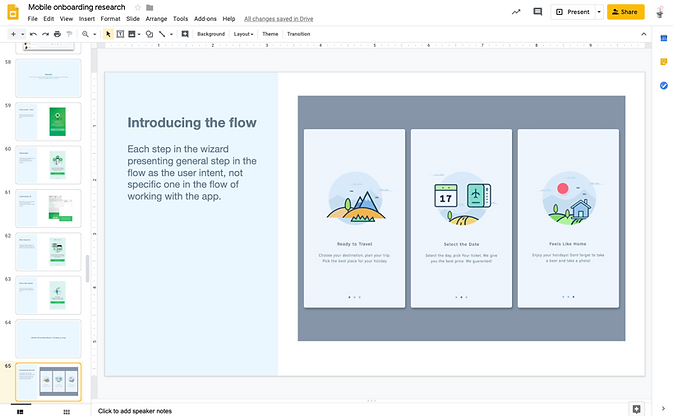Click the Theme button

(270, 34)
